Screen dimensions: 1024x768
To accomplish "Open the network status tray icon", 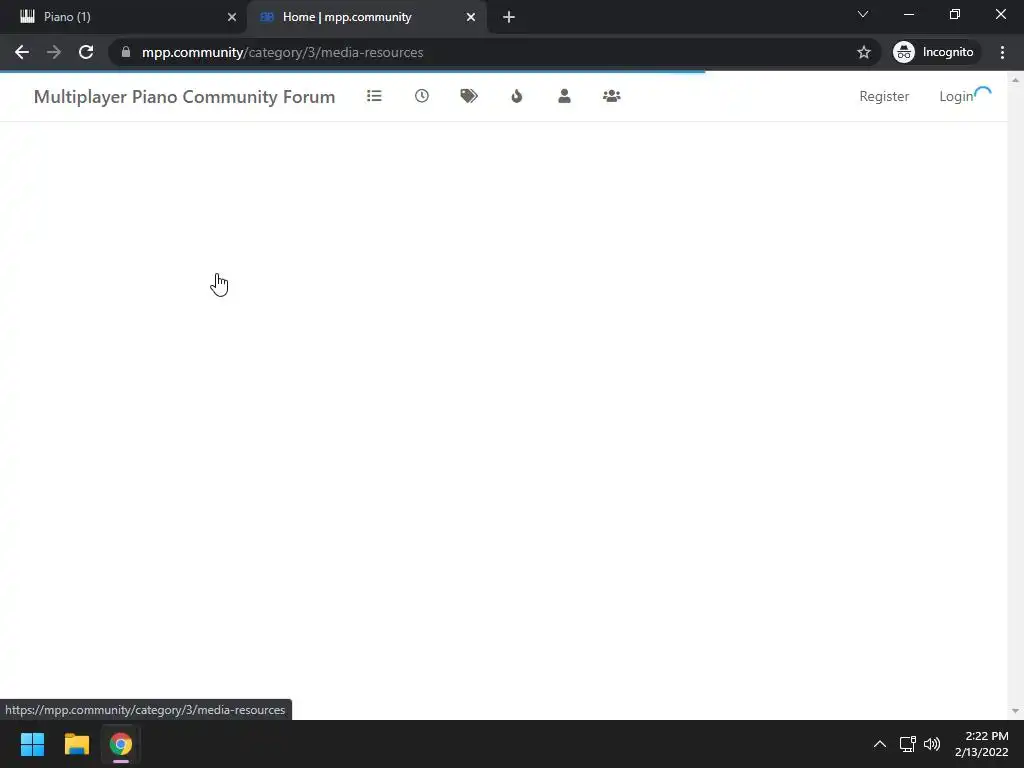I will 908,744.
